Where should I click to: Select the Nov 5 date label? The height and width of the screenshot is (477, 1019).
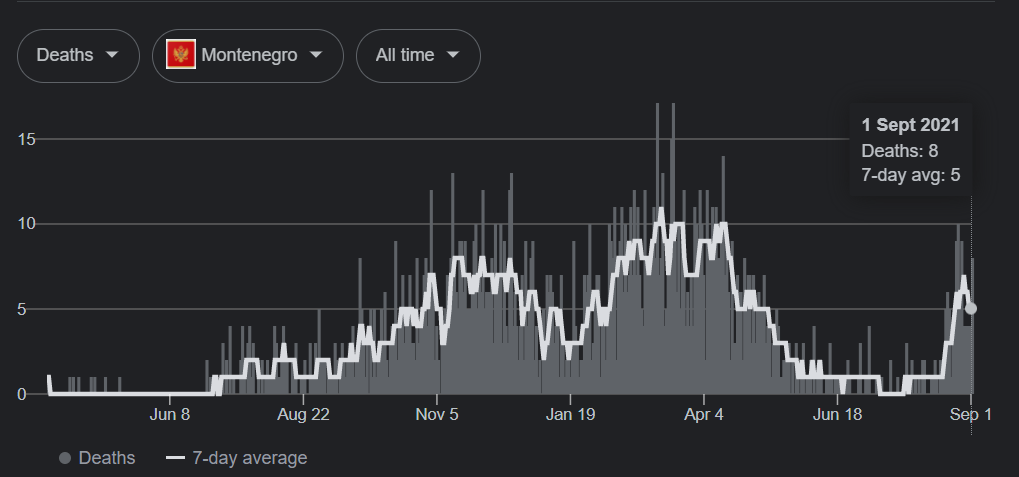pos(435,414)
